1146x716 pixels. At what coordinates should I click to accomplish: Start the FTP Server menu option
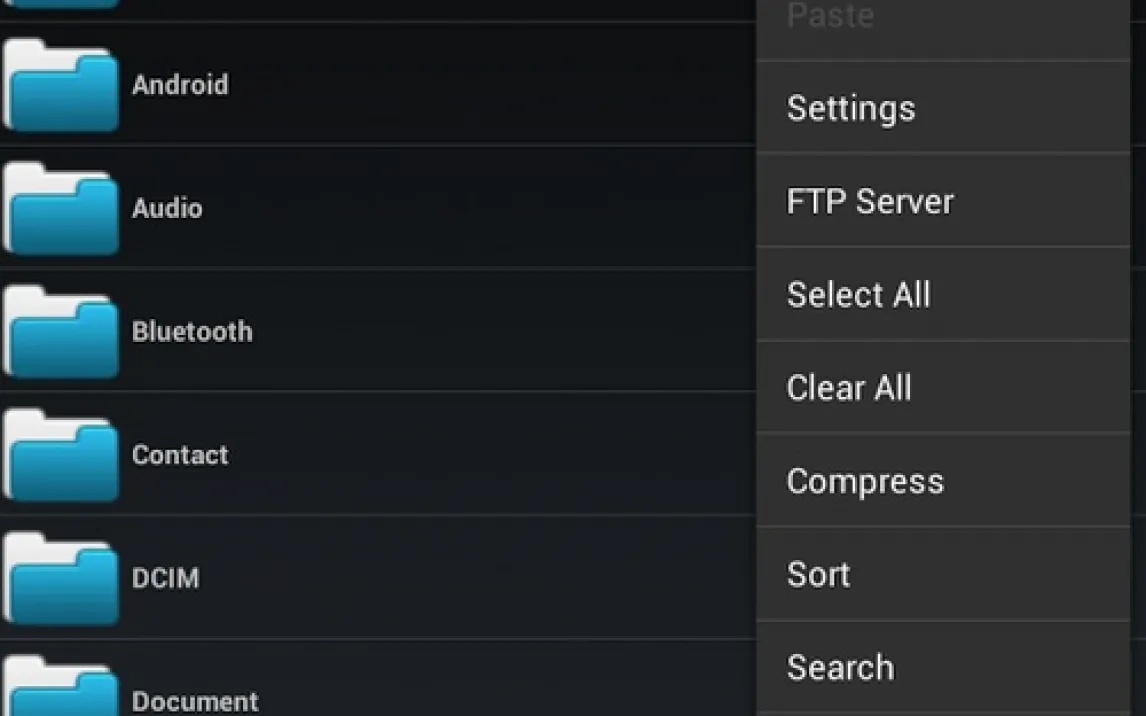coord(870,201)
